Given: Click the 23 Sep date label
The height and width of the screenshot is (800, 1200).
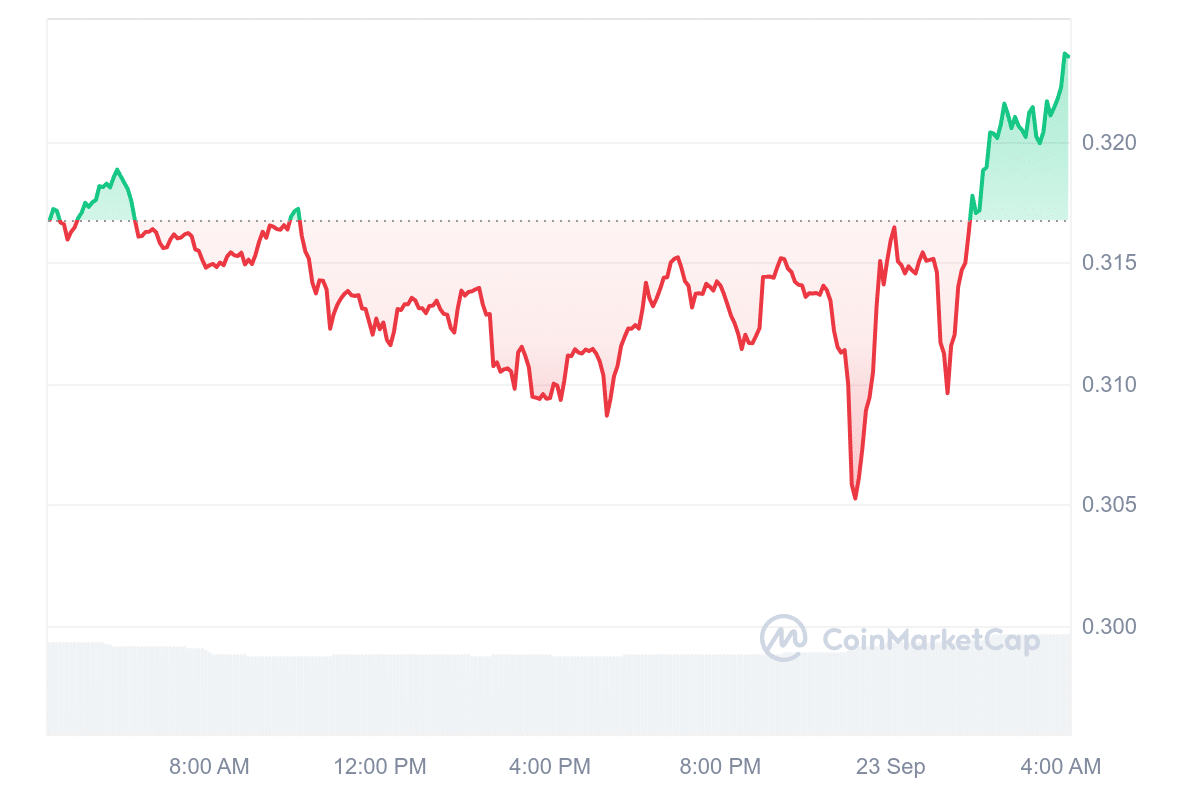Looking at the screenshot, I should click(x=890, y=767).
